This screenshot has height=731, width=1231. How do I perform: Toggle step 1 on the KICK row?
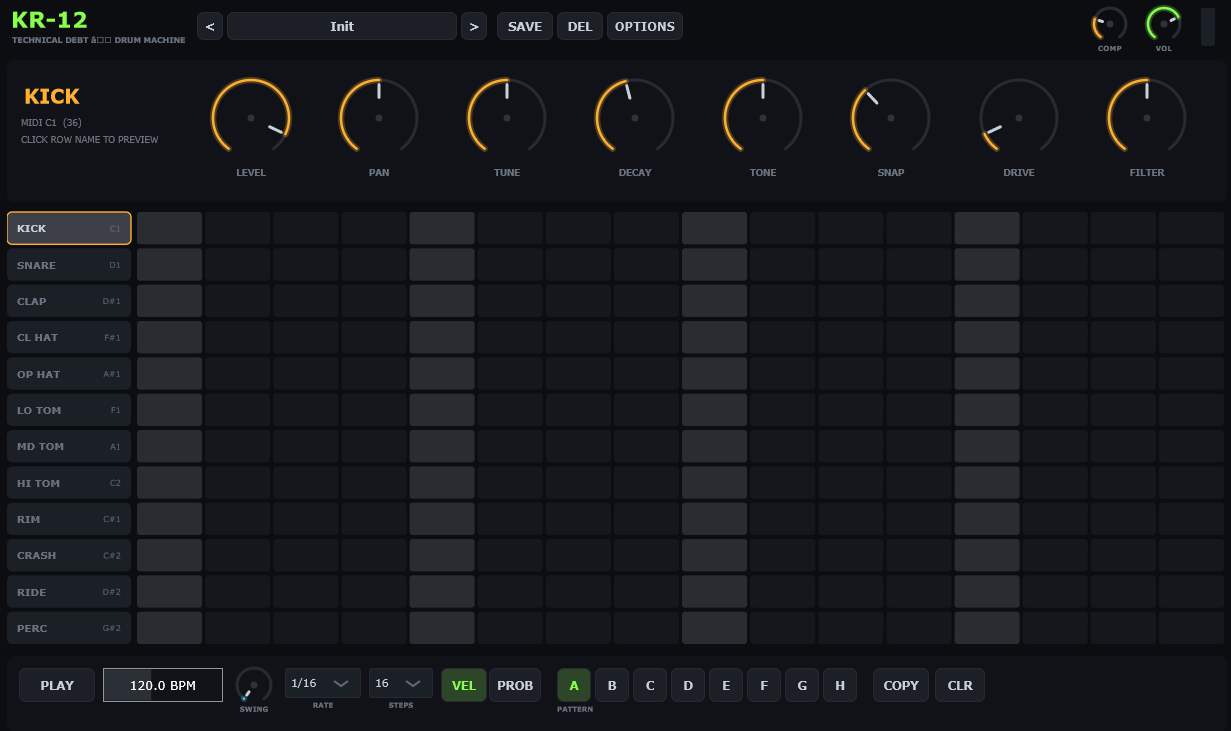[170, 228]
